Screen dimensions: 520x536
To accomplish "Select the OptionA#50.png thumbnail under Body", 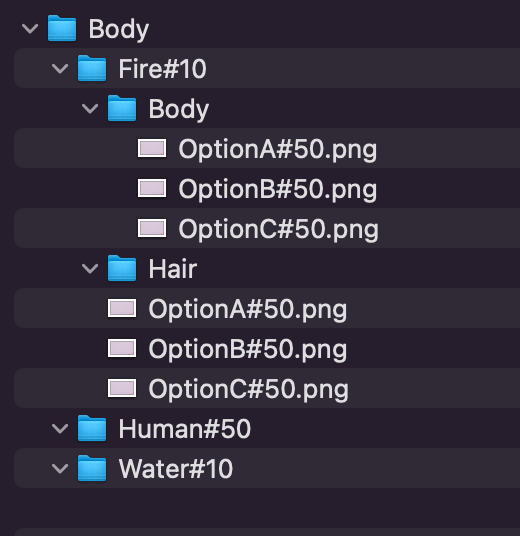I will click(x=152, y=148).
